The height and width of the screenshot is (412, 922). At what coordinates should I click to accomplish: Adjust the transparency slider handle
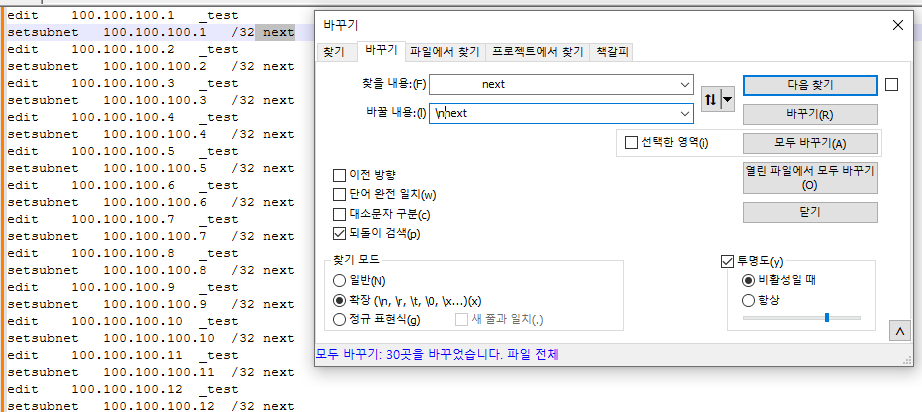coord(827,318)
